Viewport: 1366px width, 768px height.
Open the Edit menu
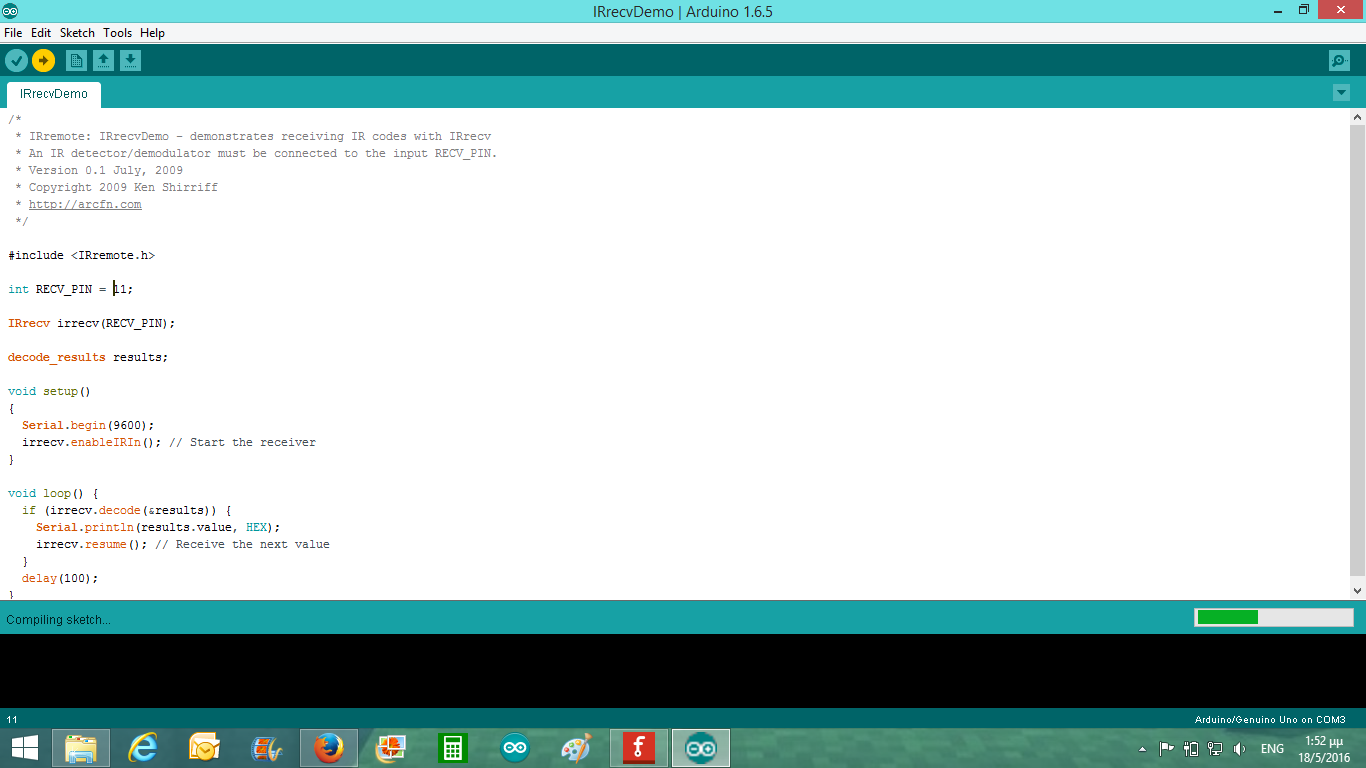pos(41,33)
